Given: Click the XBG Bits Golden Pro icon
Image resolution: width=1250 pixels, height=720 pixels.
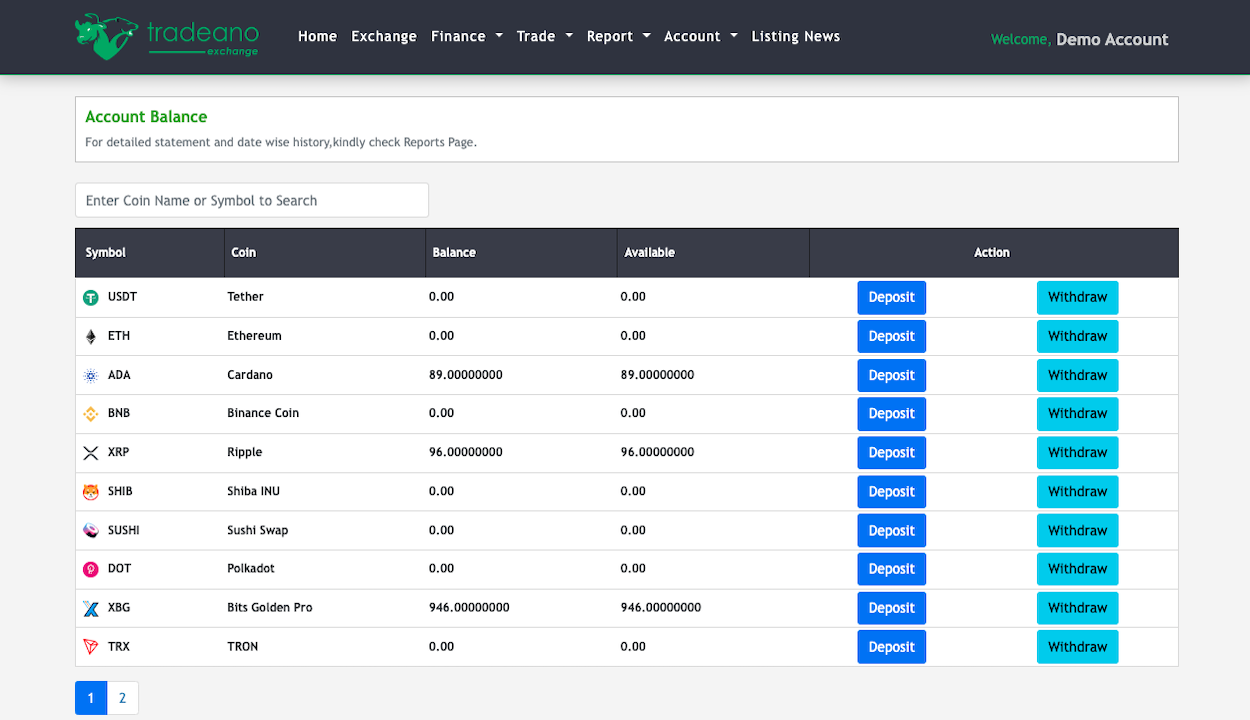Looking at the screenshot, I should point(91,607).
